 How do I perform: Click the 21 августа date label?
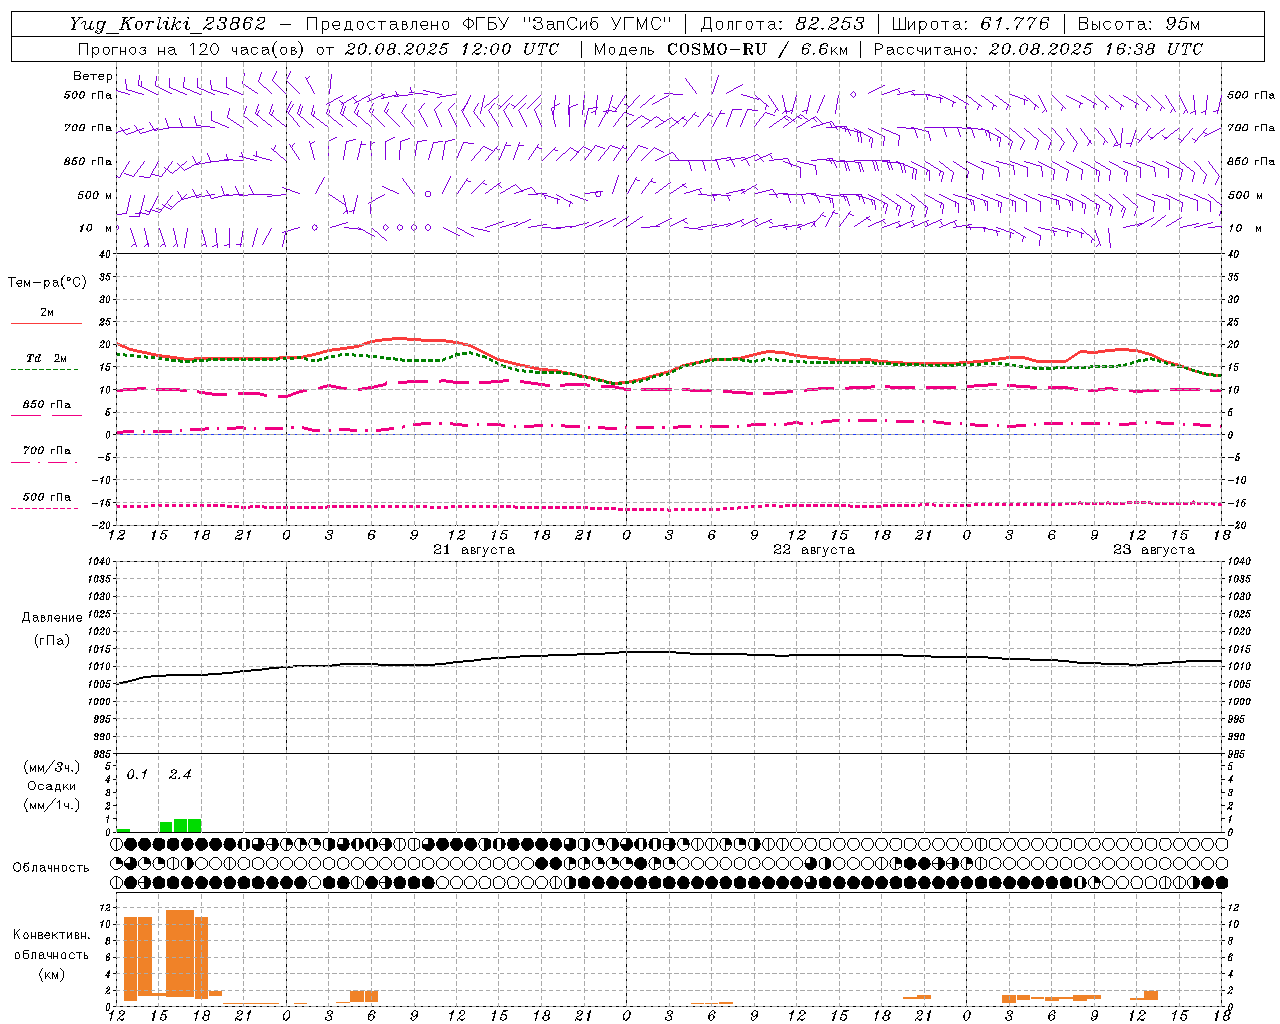(474, 550)
